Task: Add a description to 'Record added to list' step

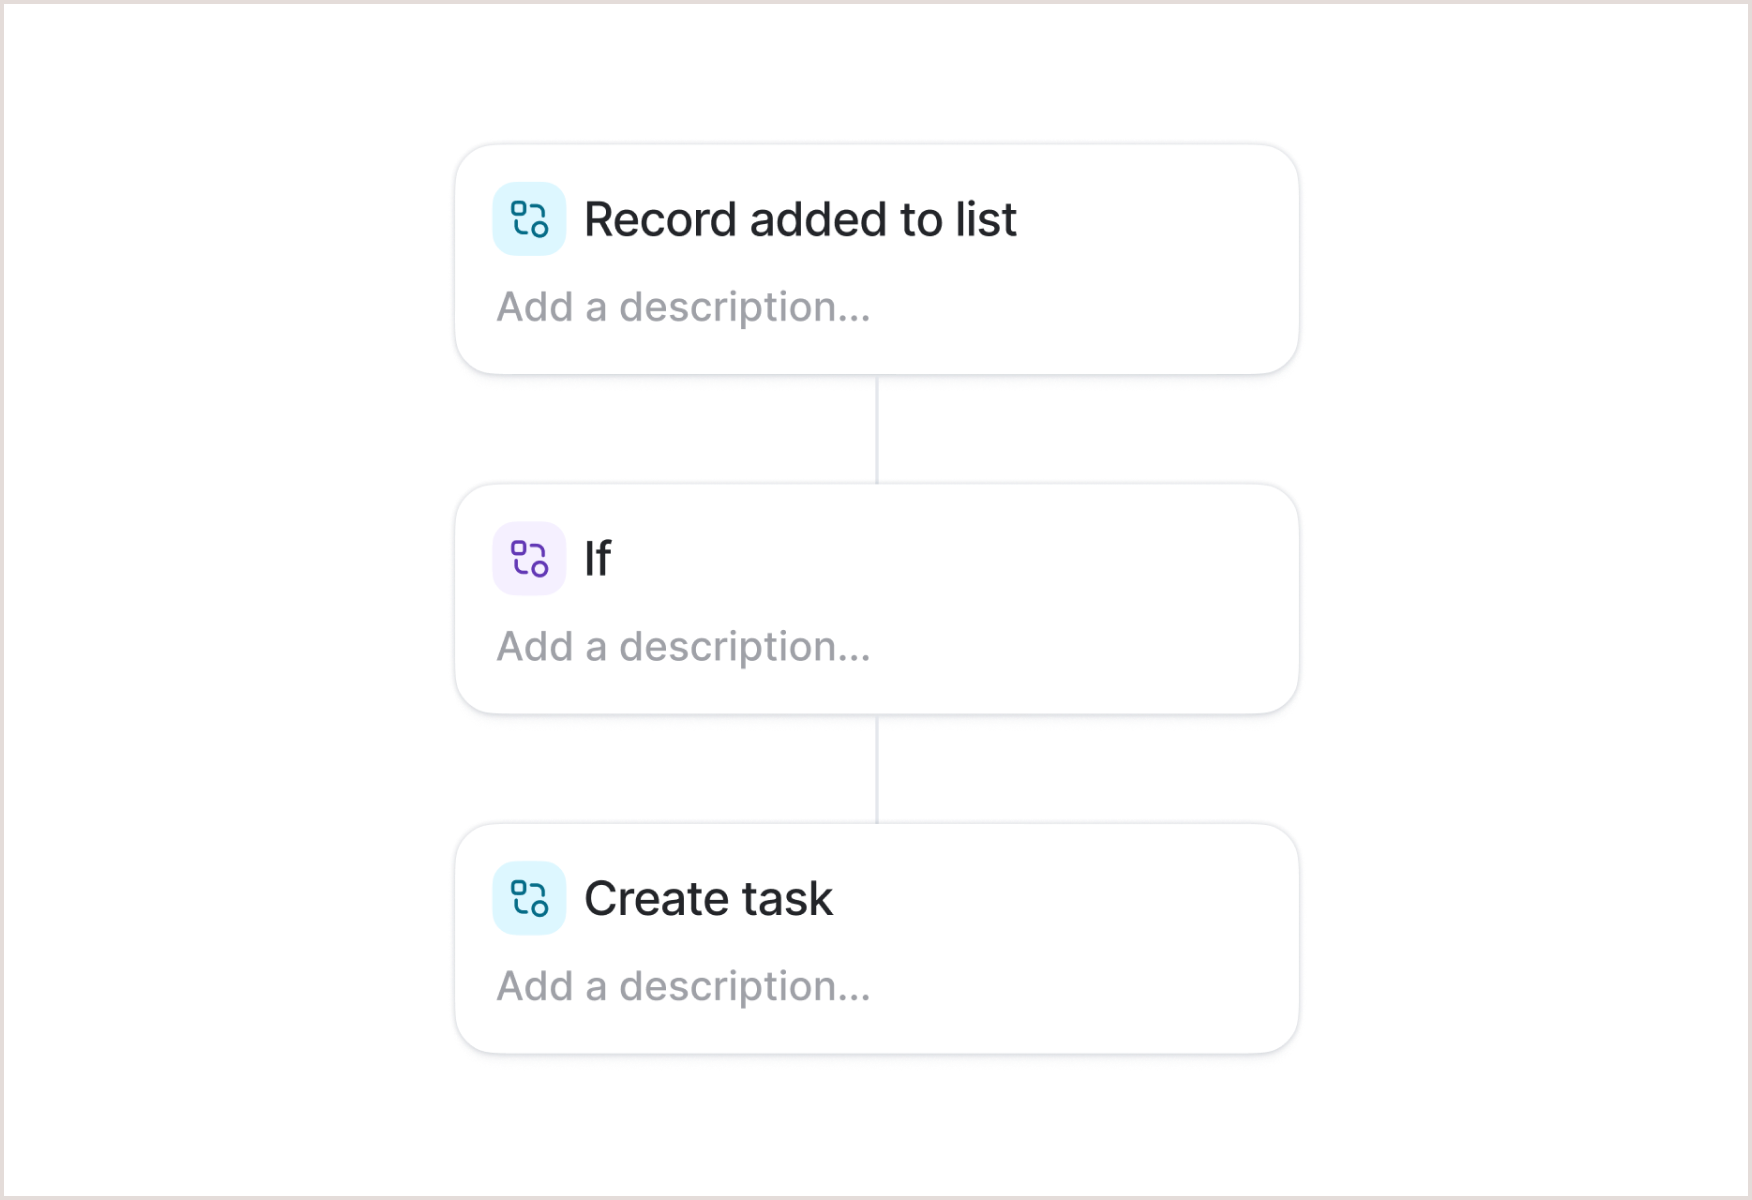Action: (684, 307)
